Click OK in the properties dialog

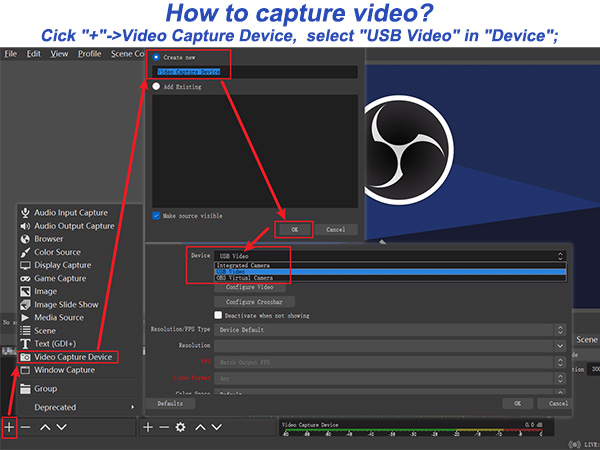click(517, 403)
